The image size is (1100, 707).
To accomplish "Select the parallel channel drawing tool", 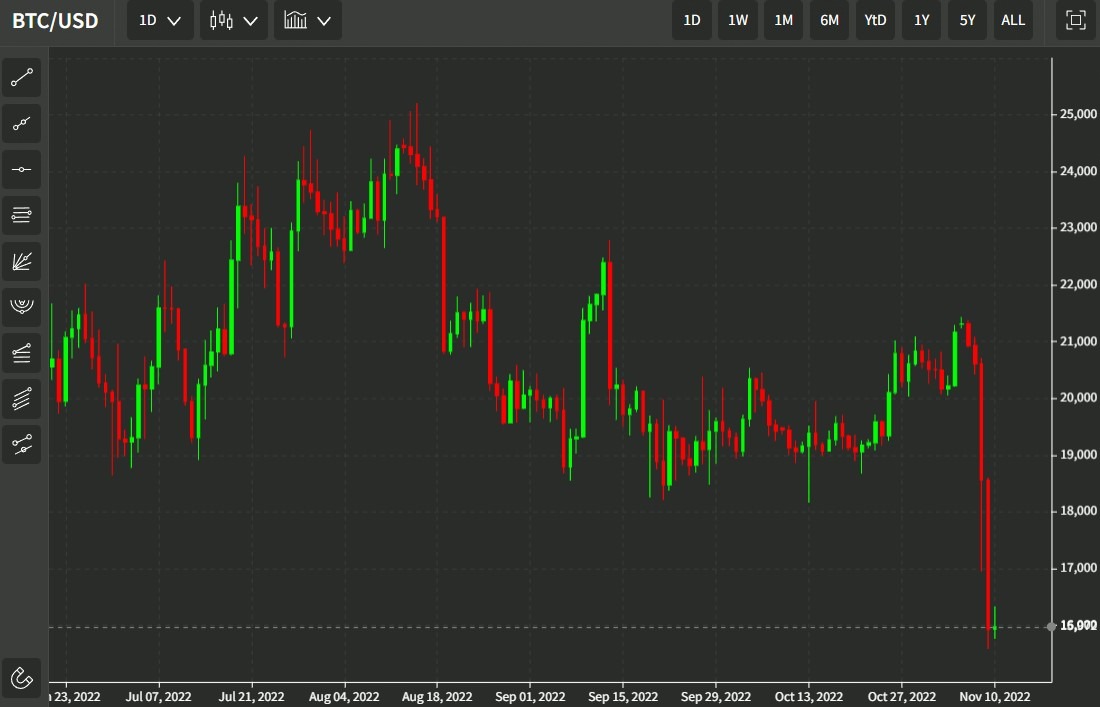I will pyautogui.click(x=21, y=399).
